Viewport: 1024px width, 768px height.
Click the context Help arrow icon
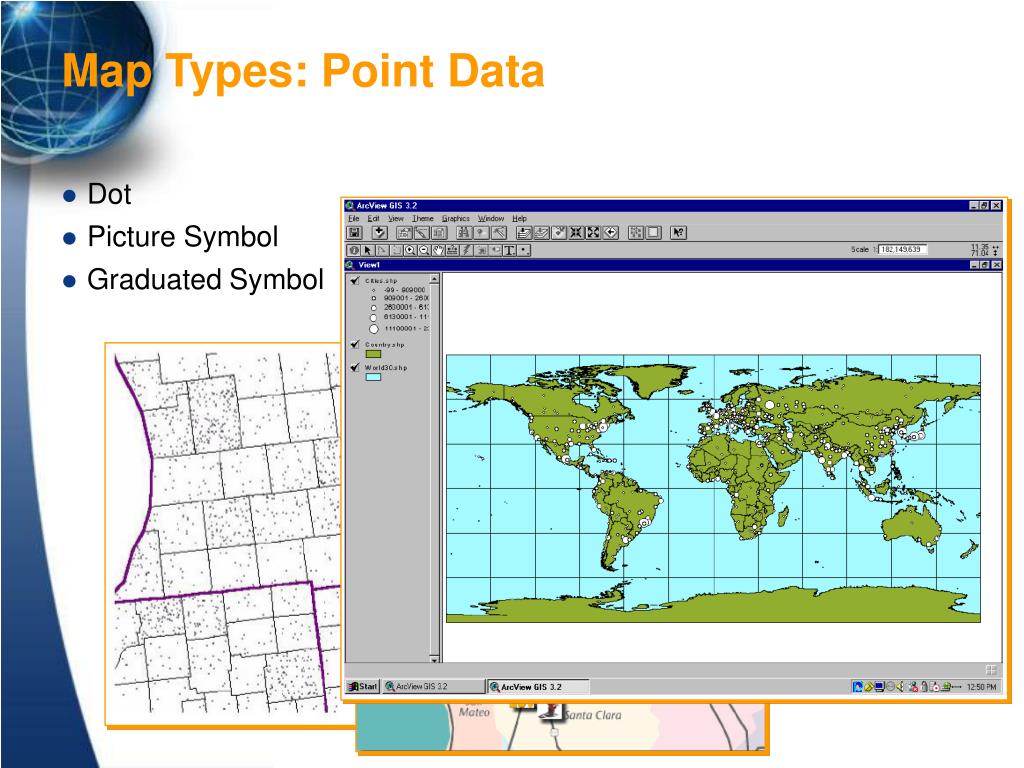tap(678, 233)
